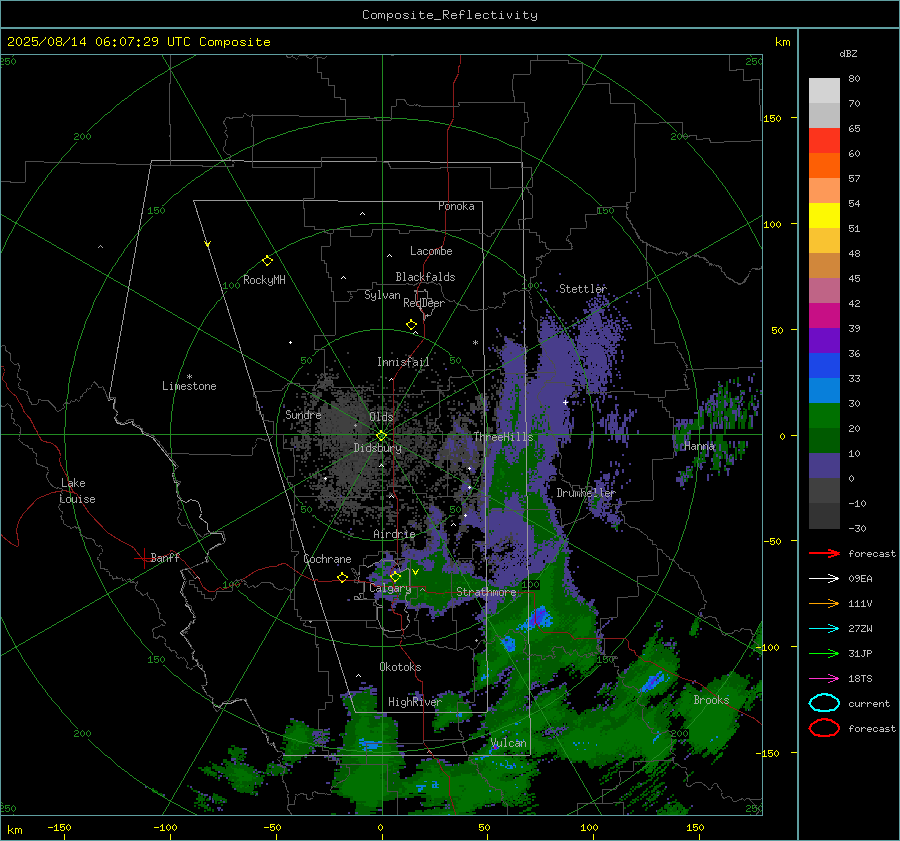Click the HighRiver town label
900x841 pixels.
click(x=415, y=702)
